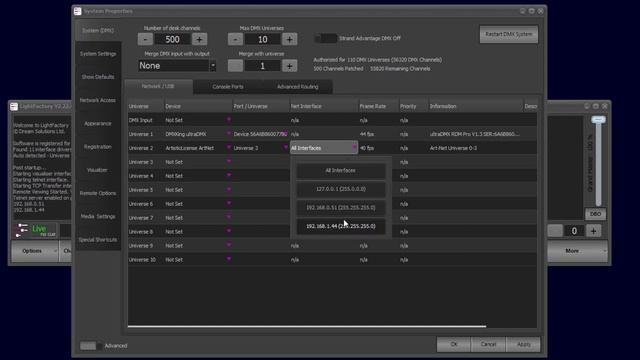Select 192.168.0.51 interface option
This screenshot has width=640, height=360.
(340, 208)
